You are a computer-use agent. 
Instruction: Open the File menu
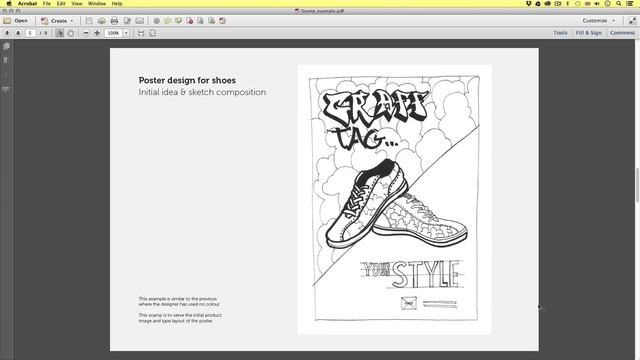(47, 3)
